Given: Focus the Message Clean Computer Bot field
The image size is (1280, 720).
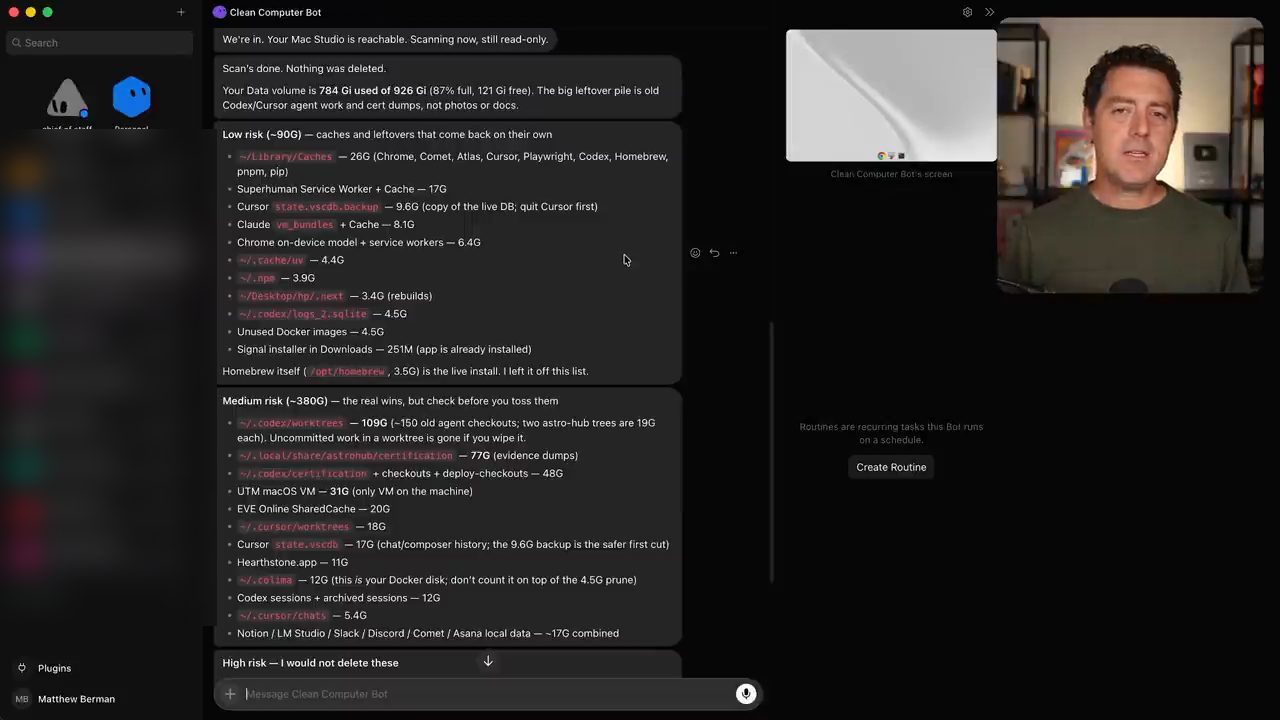Looking at the screenshot, I should [488, 694].
